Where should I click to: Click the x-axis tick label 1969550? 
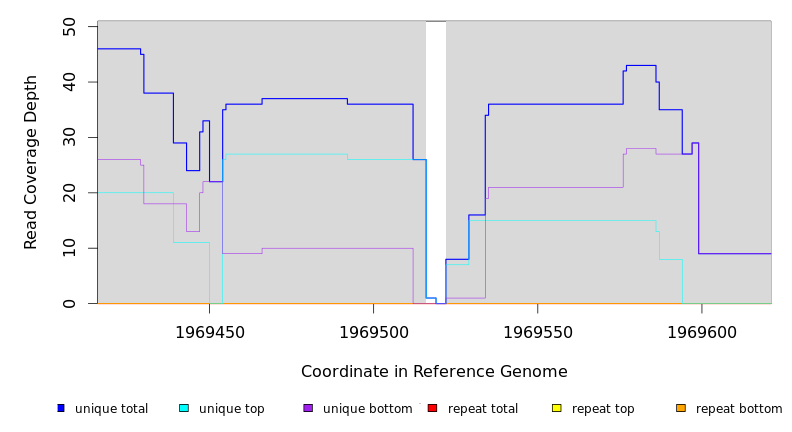(x=538, y=332)
